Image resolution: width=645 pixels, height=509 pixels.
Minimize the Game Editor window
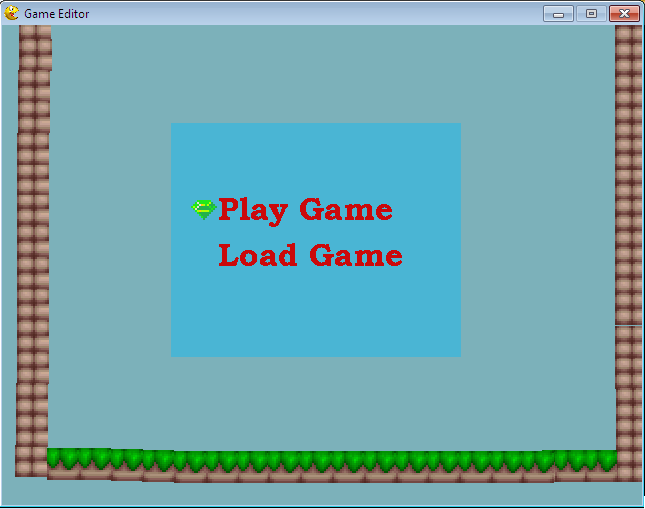pos(558,14)
